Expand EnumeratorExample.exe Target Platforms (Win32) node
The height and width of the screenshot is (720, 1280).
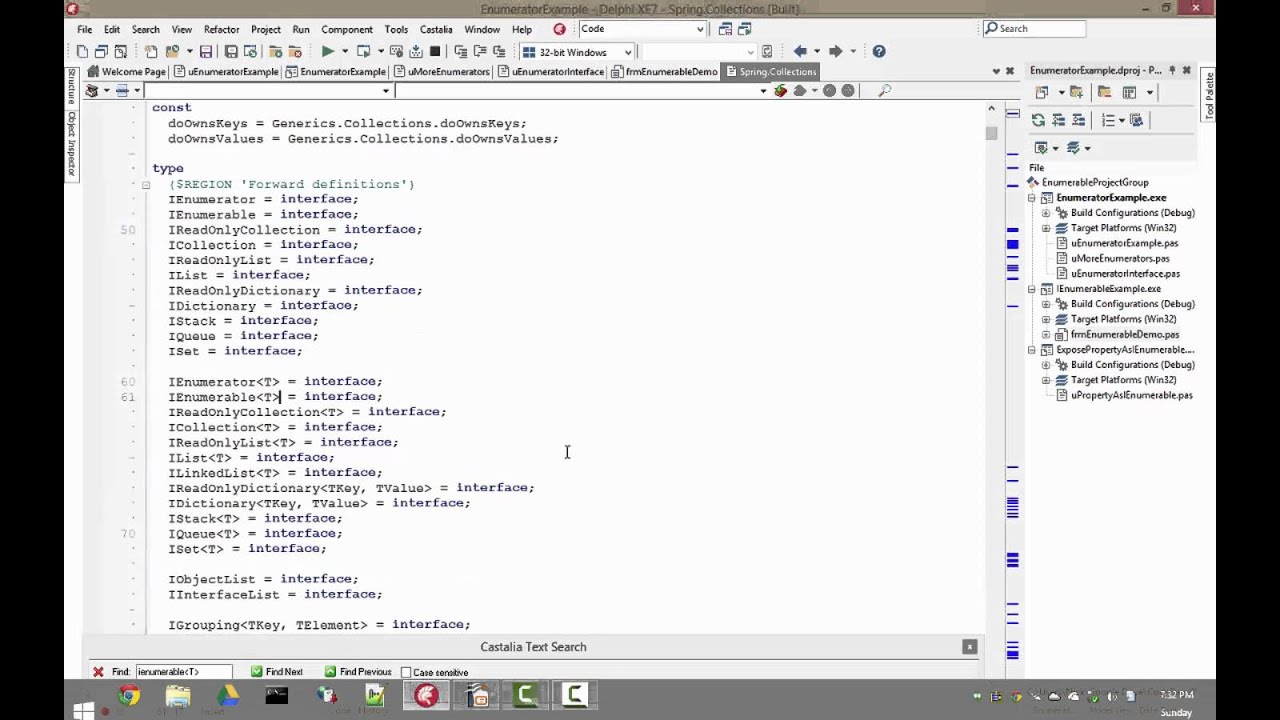tap(1046, 228)
